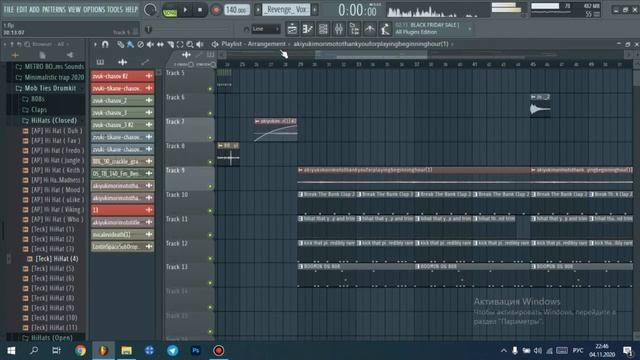Collapse the Mob Ties Drumkit folder
Screen dimensions: 640x360
click(x=46, y=88)
